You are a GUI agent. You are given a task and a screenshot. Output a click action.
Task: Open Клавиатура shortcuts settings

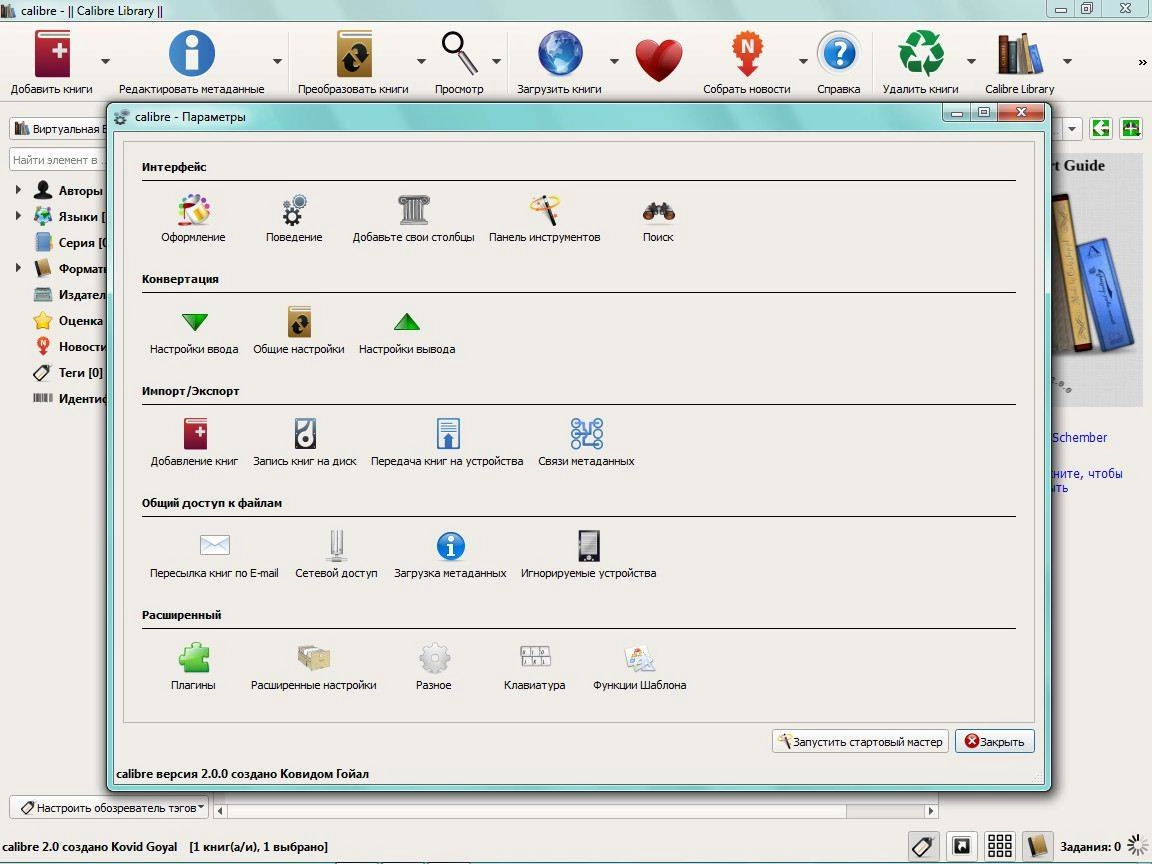pyautogui.click(x=535, y=666)
